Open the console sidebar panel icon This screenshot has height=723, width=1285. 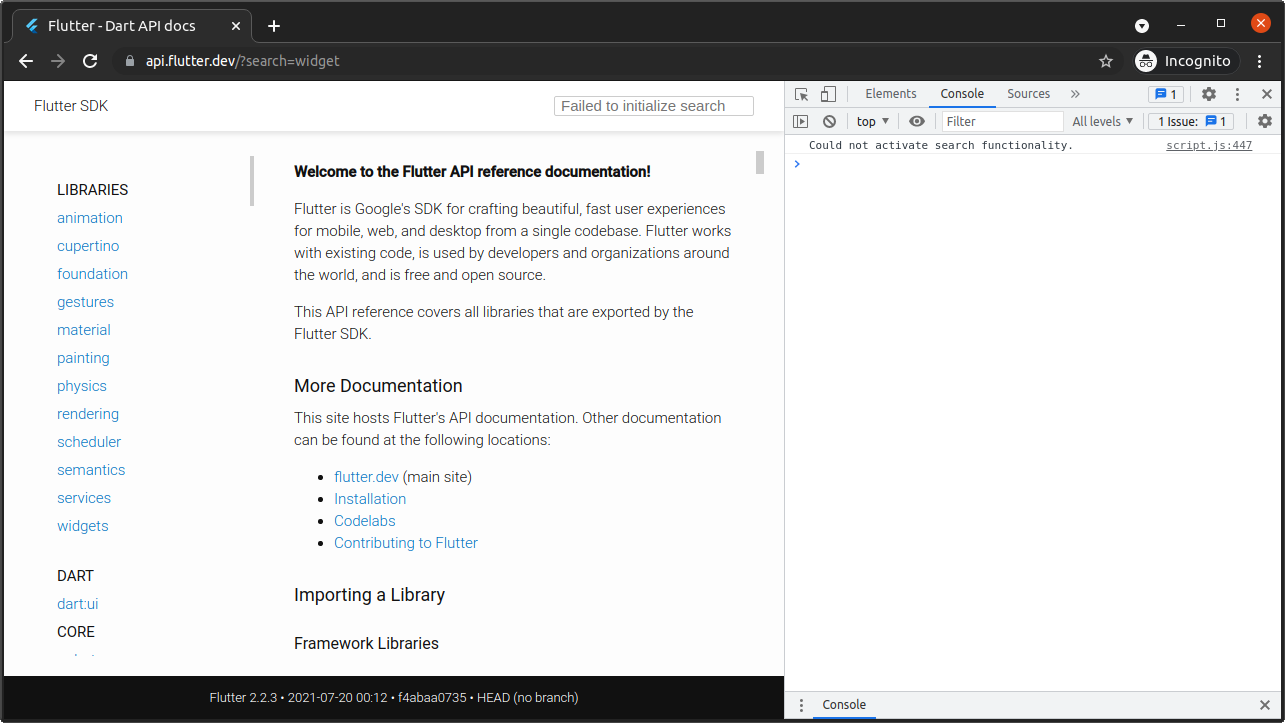click(801, 120)
